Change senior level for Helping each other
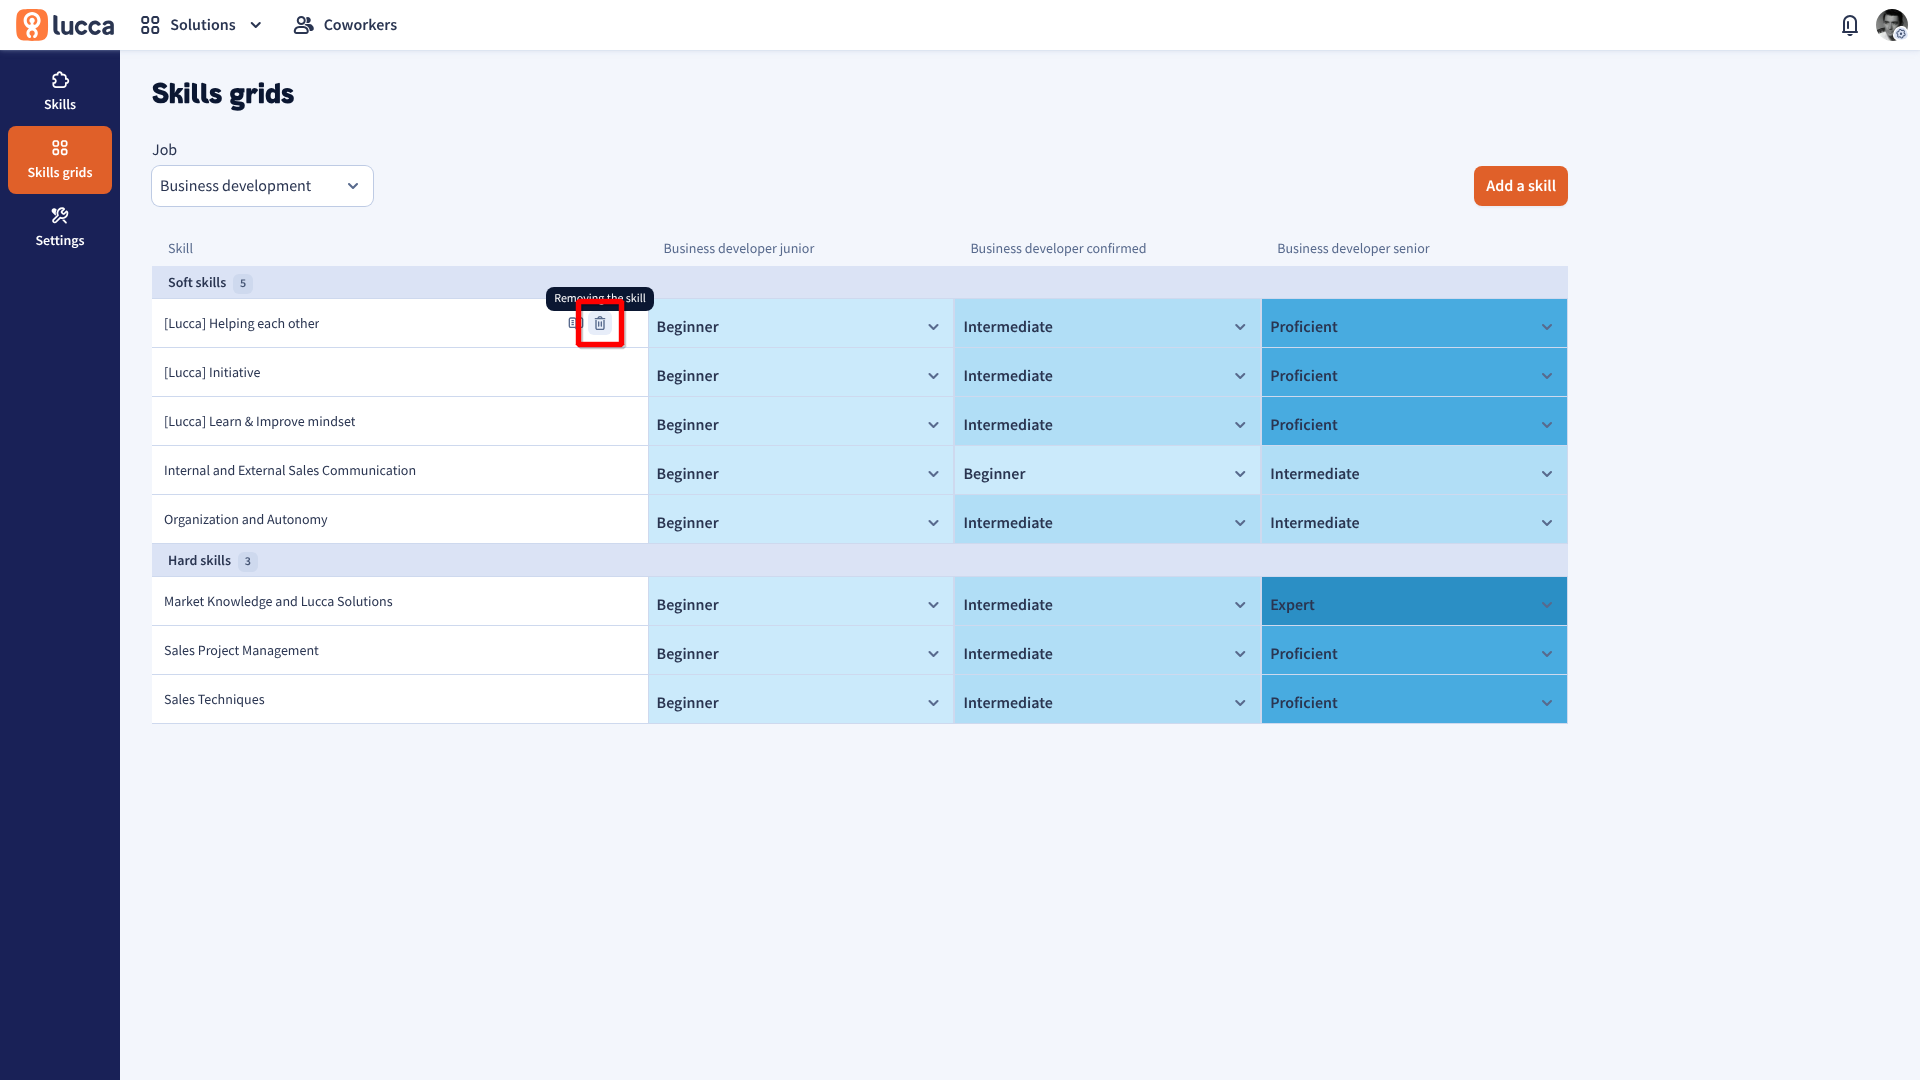The image size is (1920, 1080). [x=1414, y=324]
